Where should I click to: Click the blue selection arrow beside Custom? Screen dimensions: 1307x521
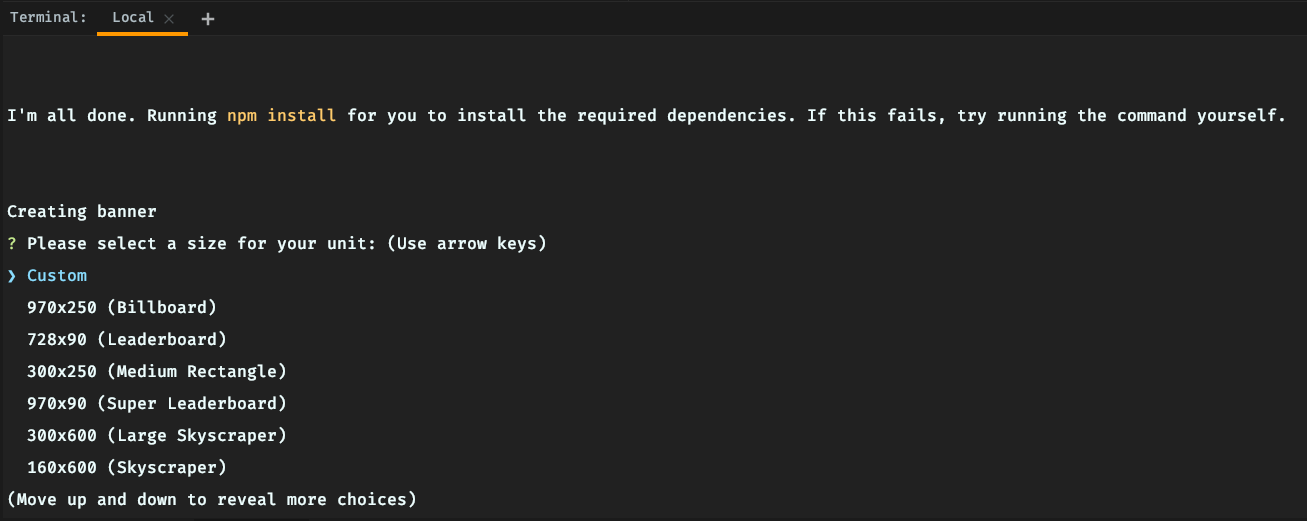coord(12,275)
